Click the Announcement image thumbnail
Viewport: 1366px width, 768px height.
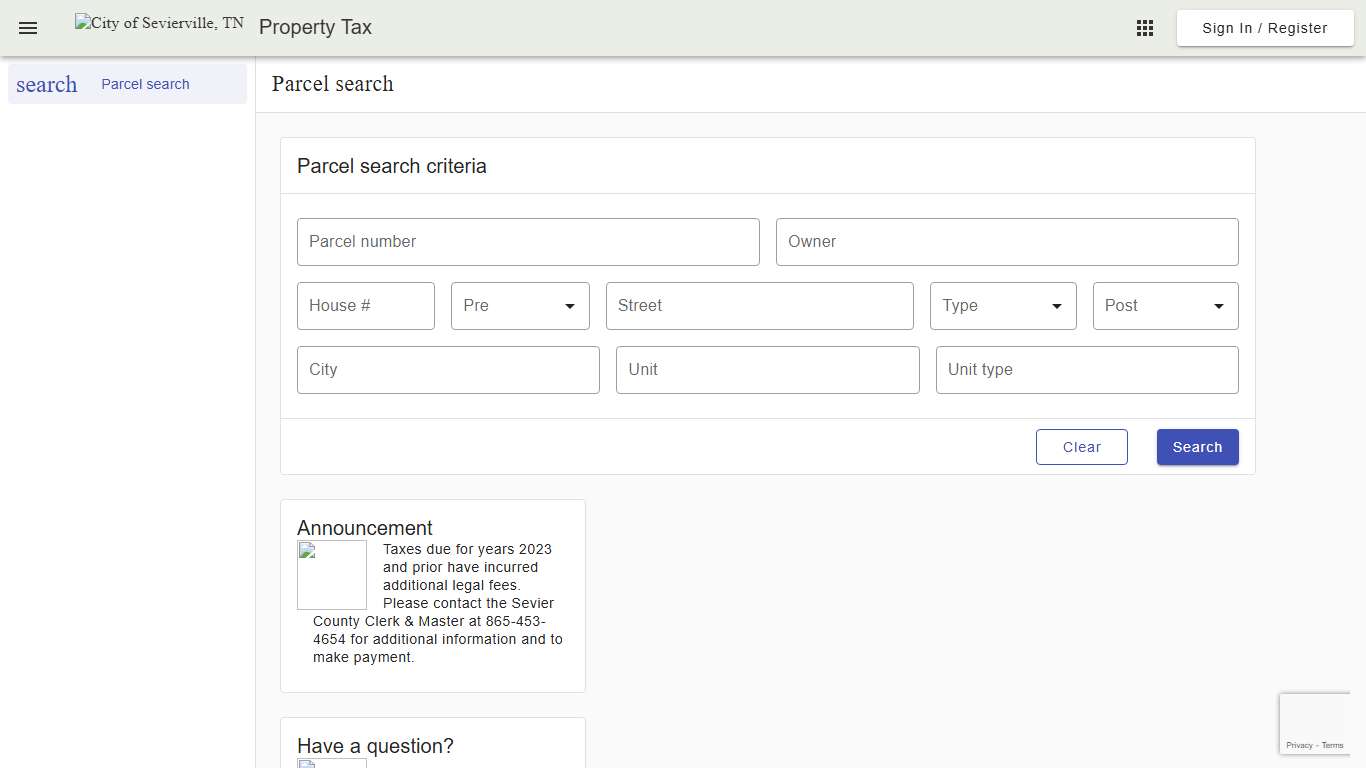coord(331,574)
